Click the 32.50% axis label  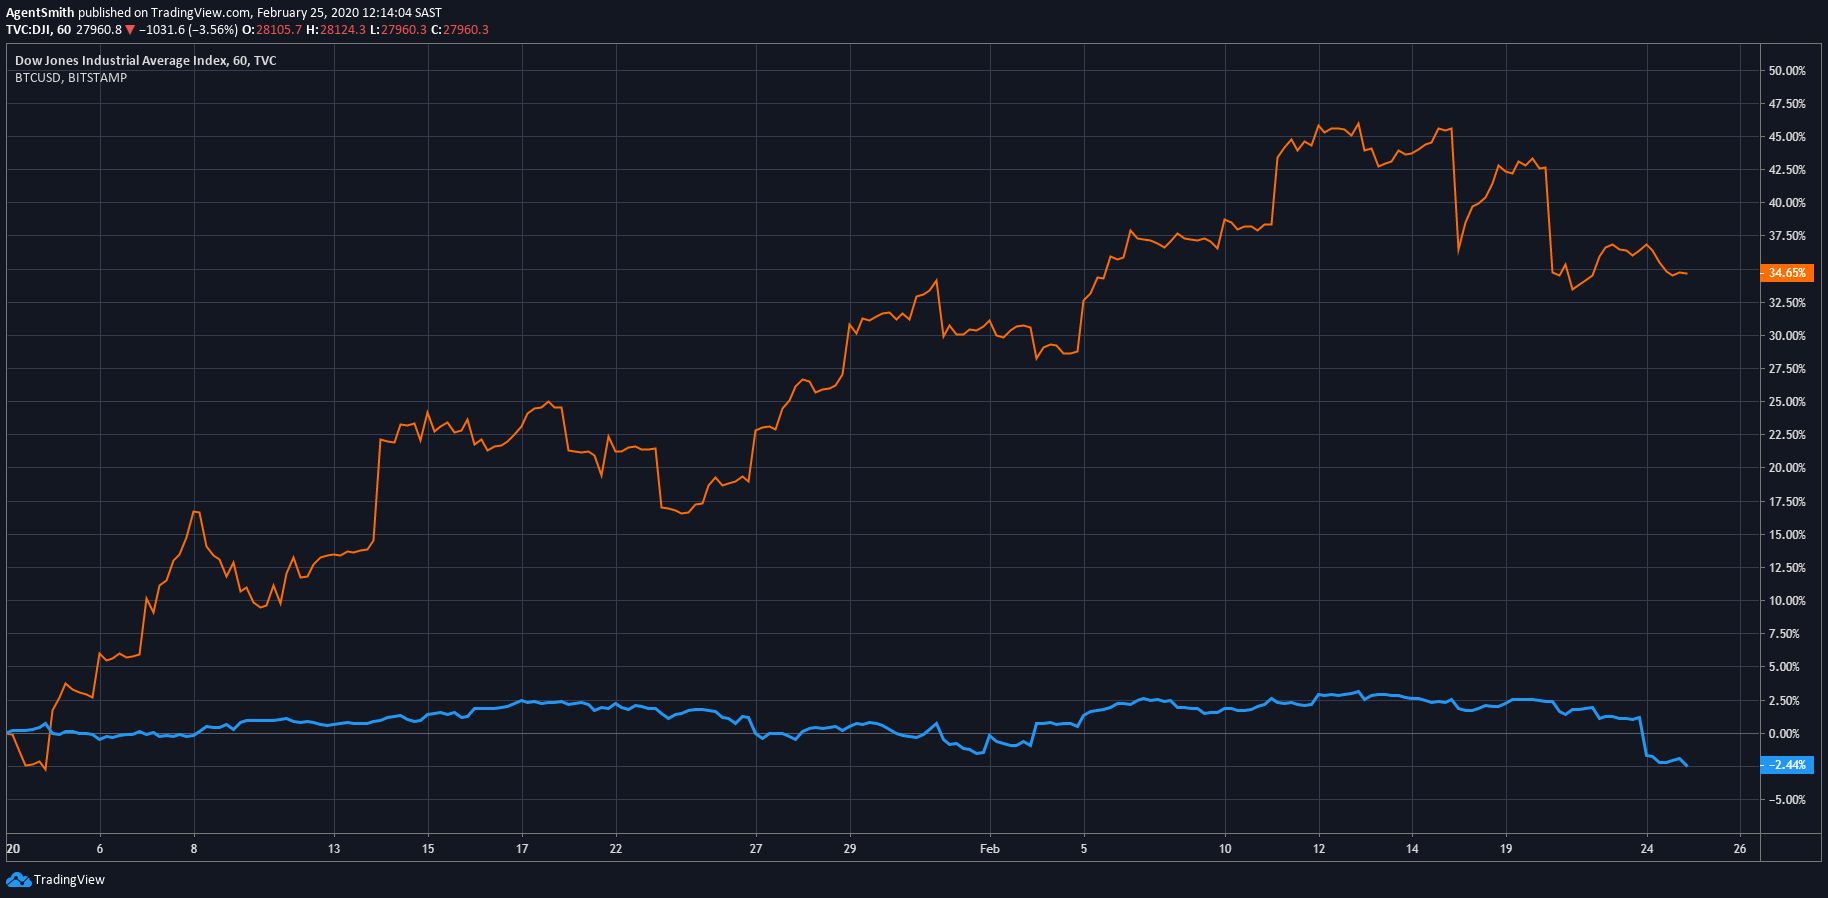click(x=1787, y=303)
